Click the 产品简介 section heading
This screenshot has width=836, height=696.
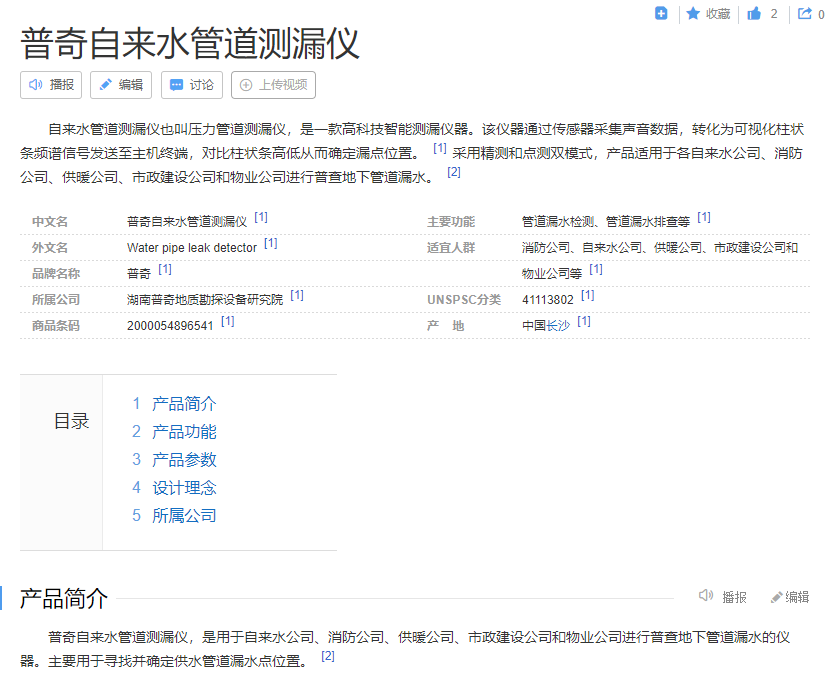[64, 598]
